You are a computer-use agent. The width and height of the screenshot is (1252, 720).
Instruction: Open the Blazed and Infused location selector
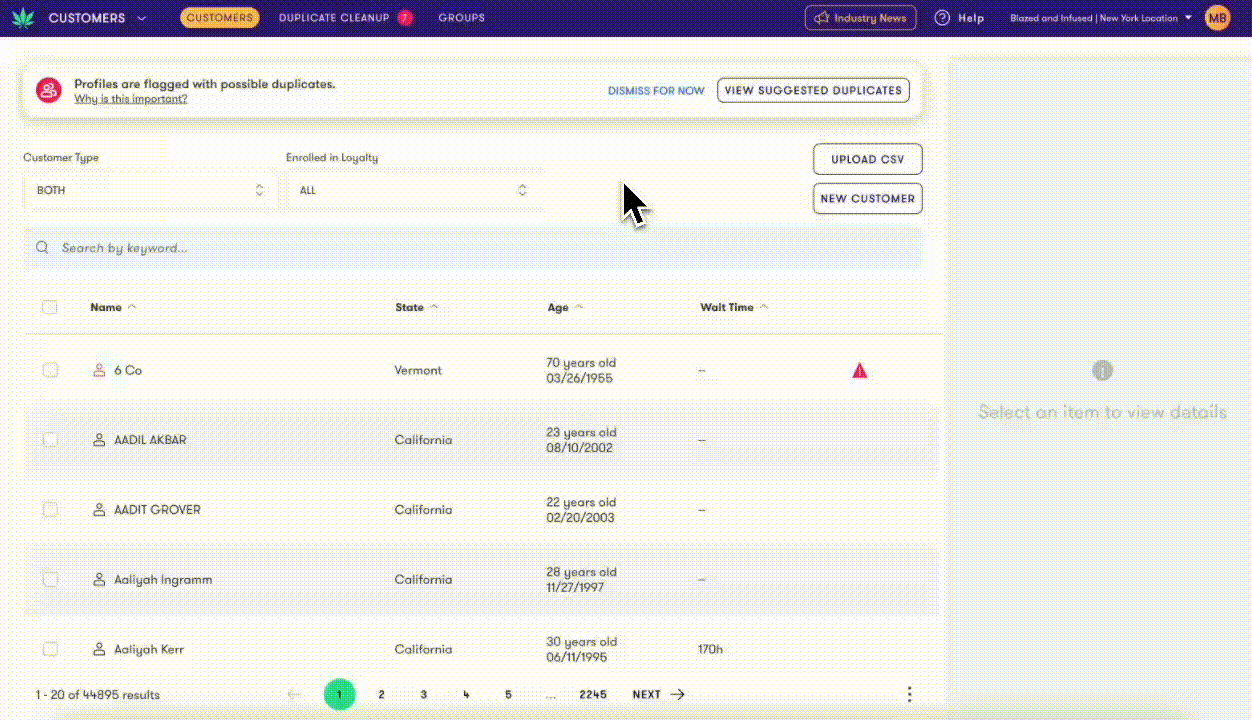coord(1100,18)
